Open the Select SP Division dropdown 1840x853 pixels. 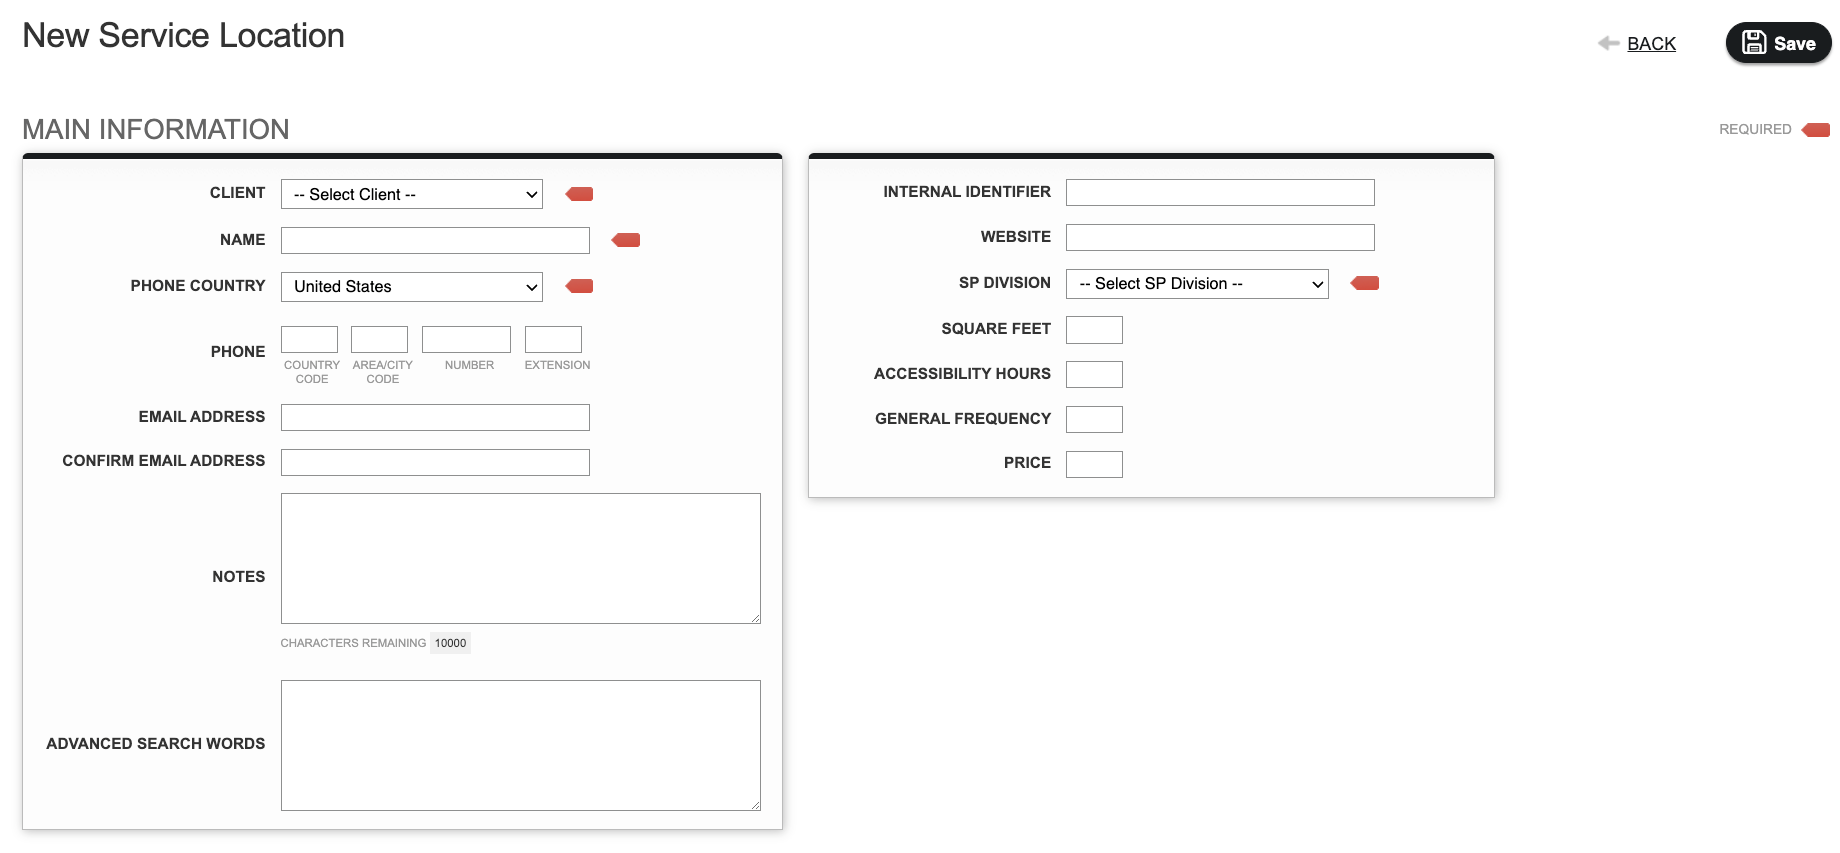click(1197, 284)
